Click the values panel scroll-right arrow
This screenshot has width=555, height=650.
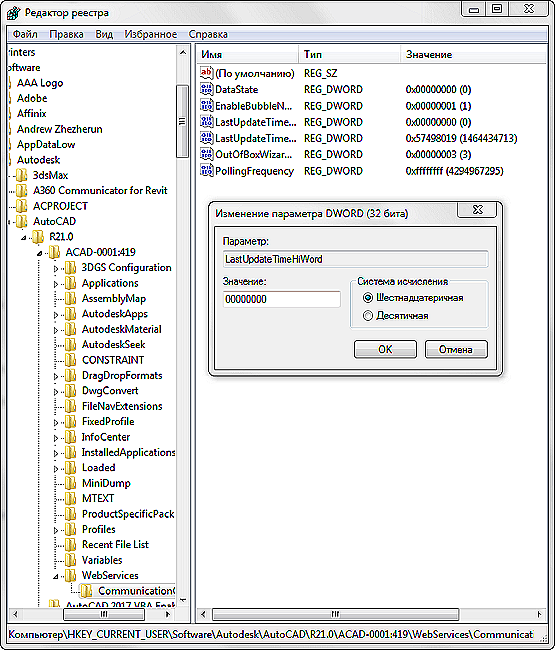[x=539, y=614]
